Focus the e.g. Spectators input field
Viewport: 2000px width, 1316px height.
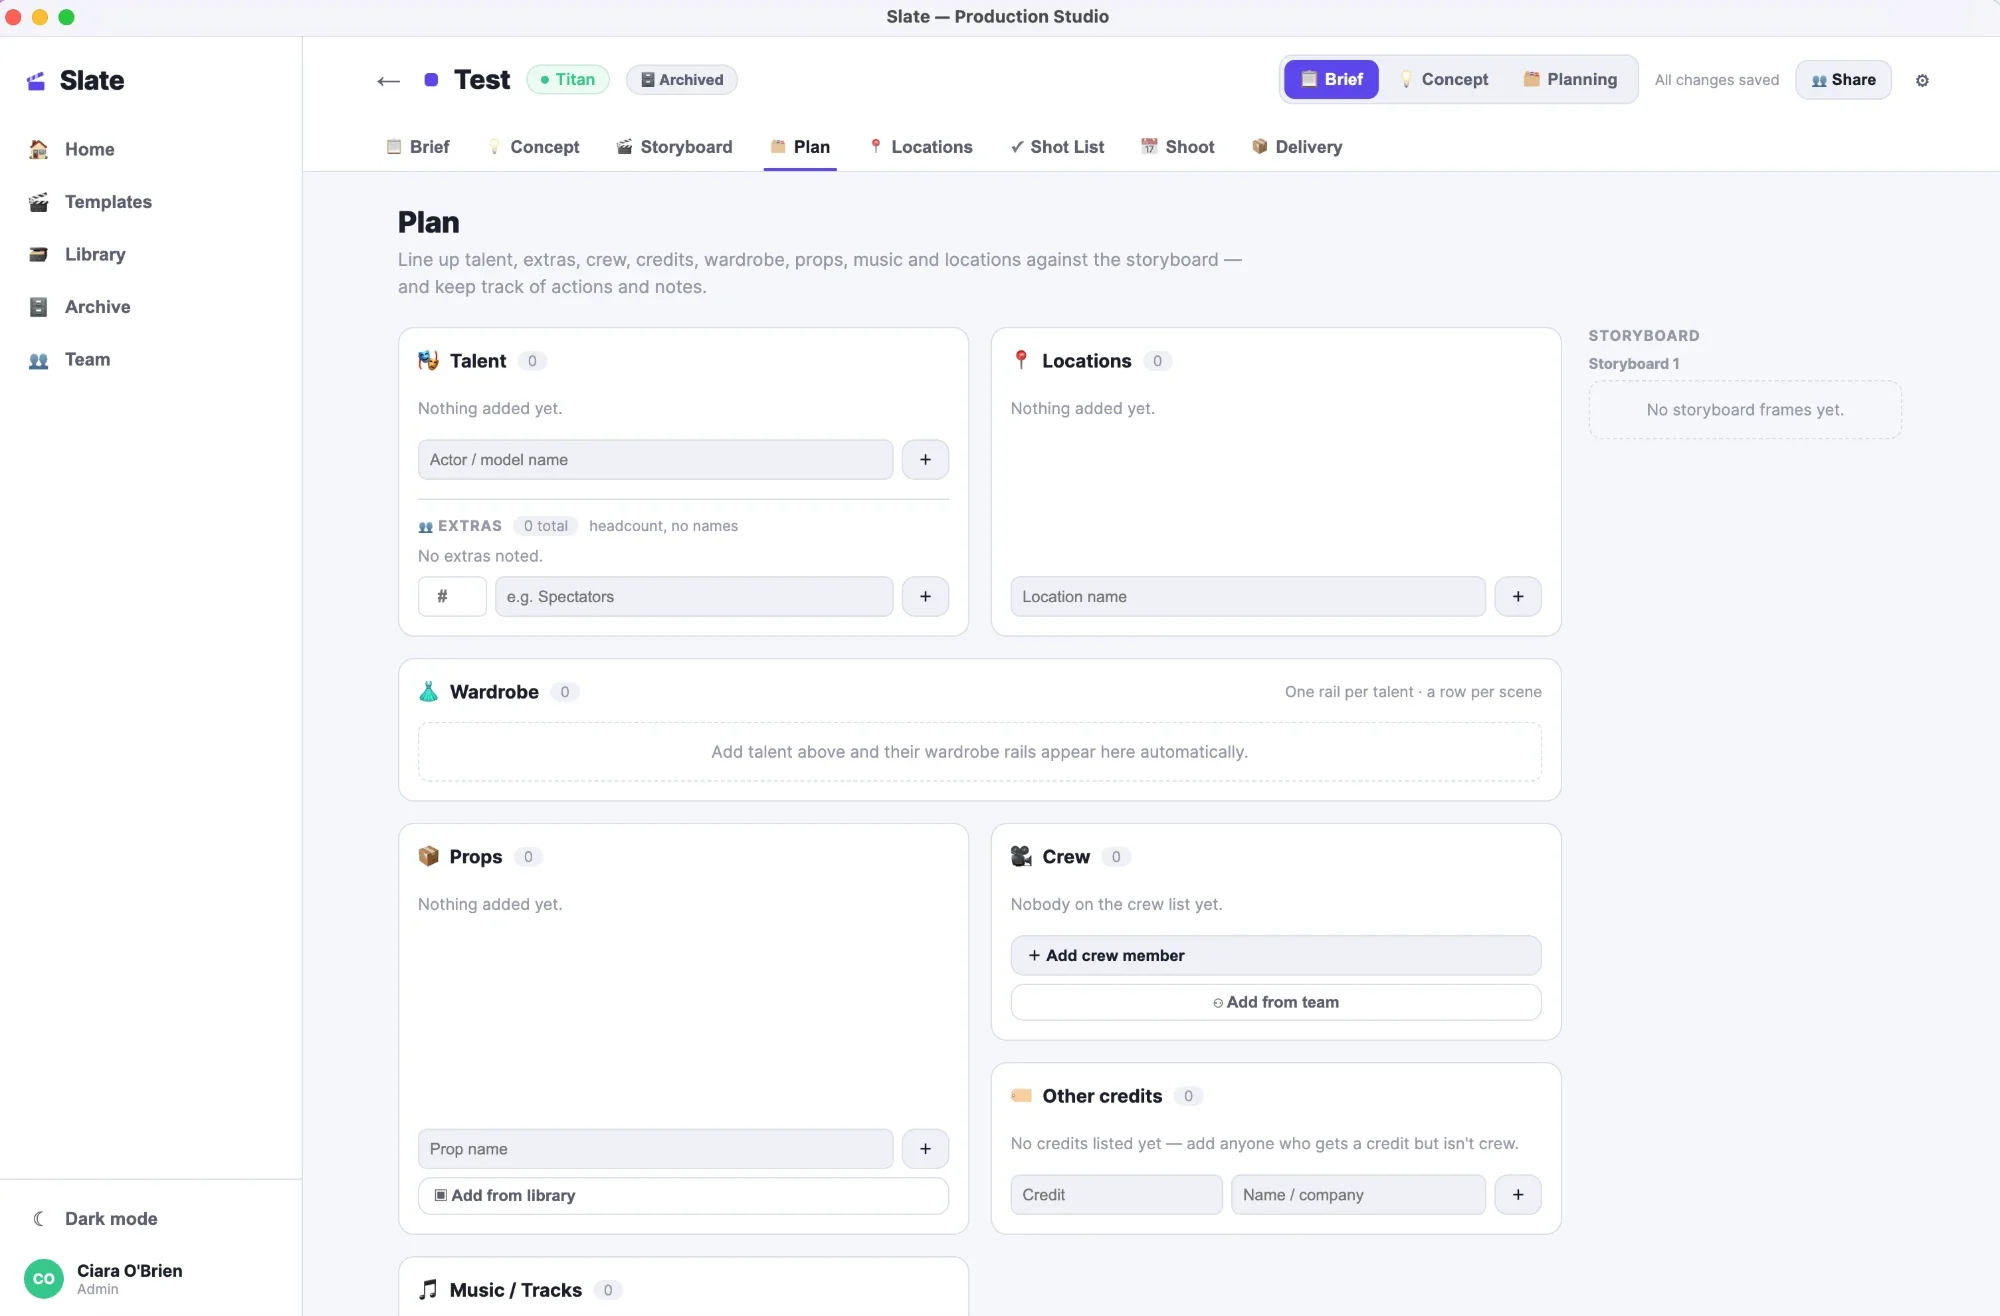click(694, 597)
